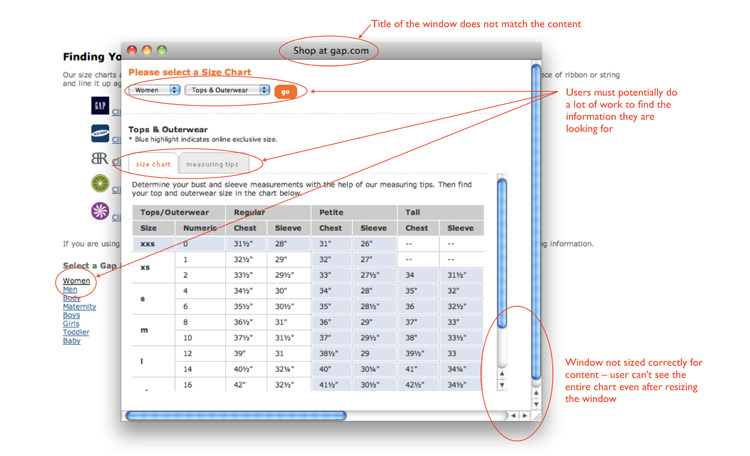Click the '38½"' petite chest cell
This screenshot has height=456, width=750.
tap(332, 353)
